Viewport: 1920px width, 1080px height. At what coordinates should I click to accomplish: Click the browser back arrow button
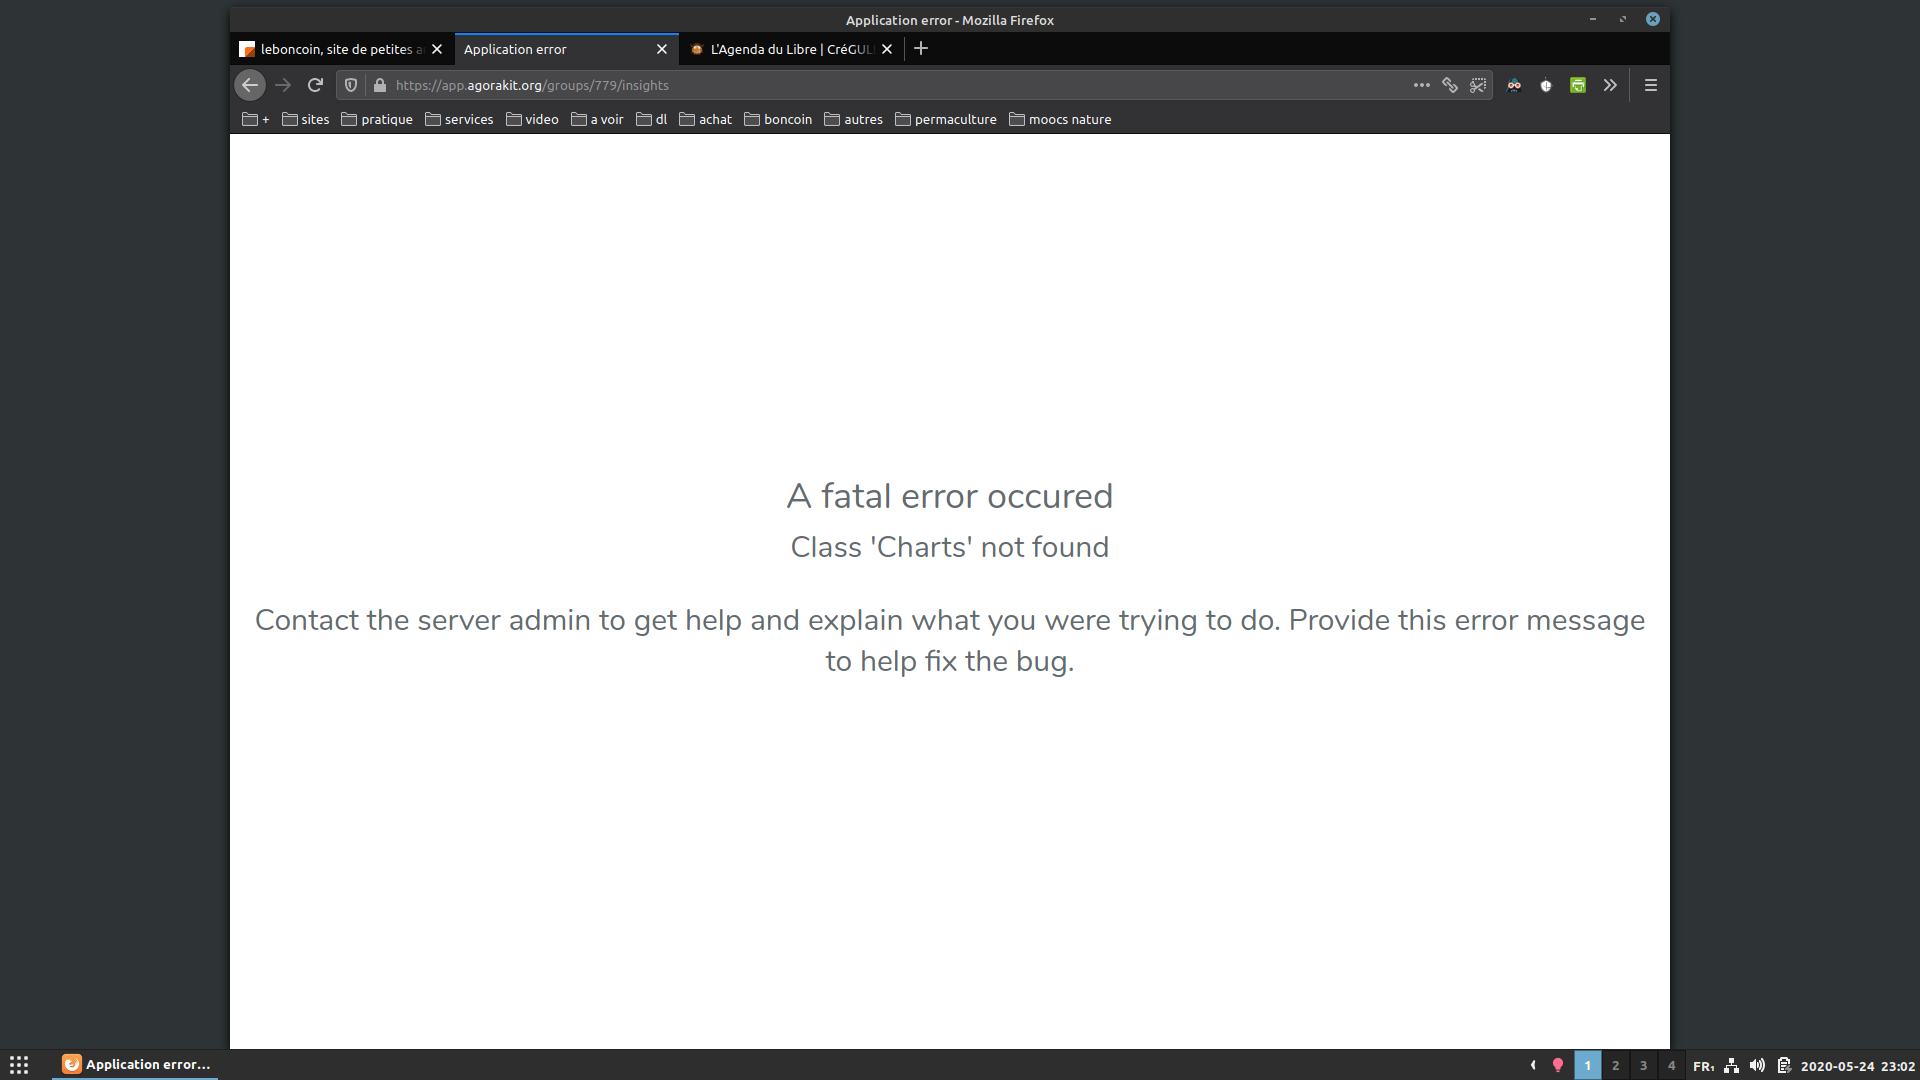pyautogui.click(x=250, y=85)
